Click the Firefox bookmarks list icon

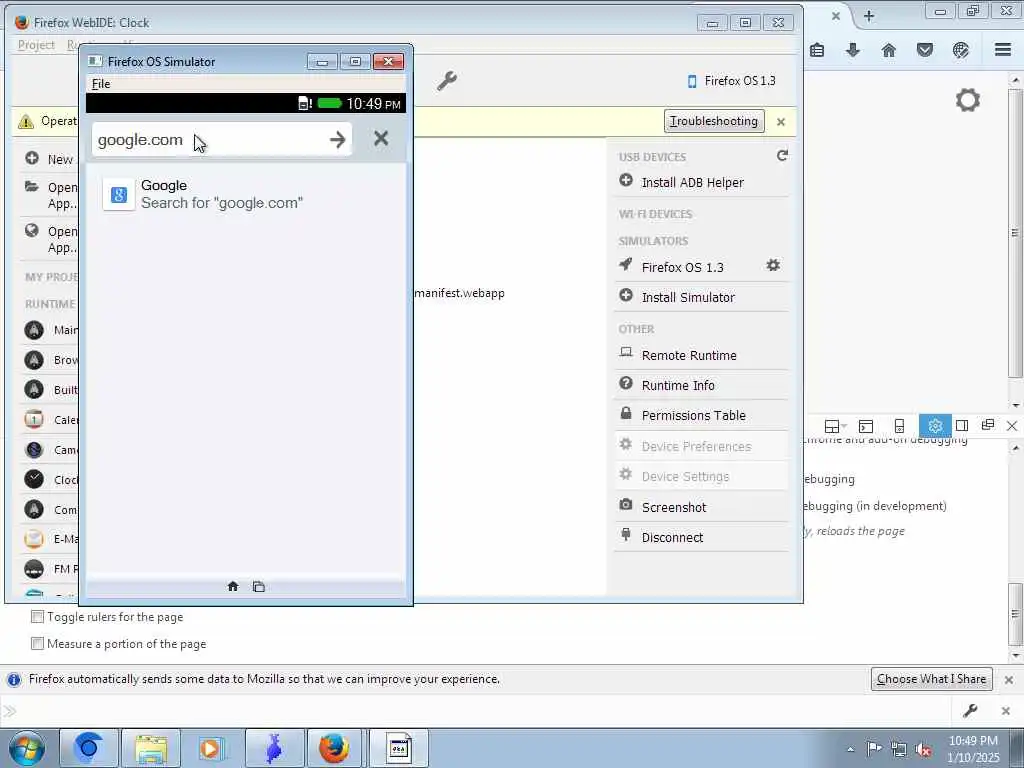pyautogui.click(x=817, y=50)
